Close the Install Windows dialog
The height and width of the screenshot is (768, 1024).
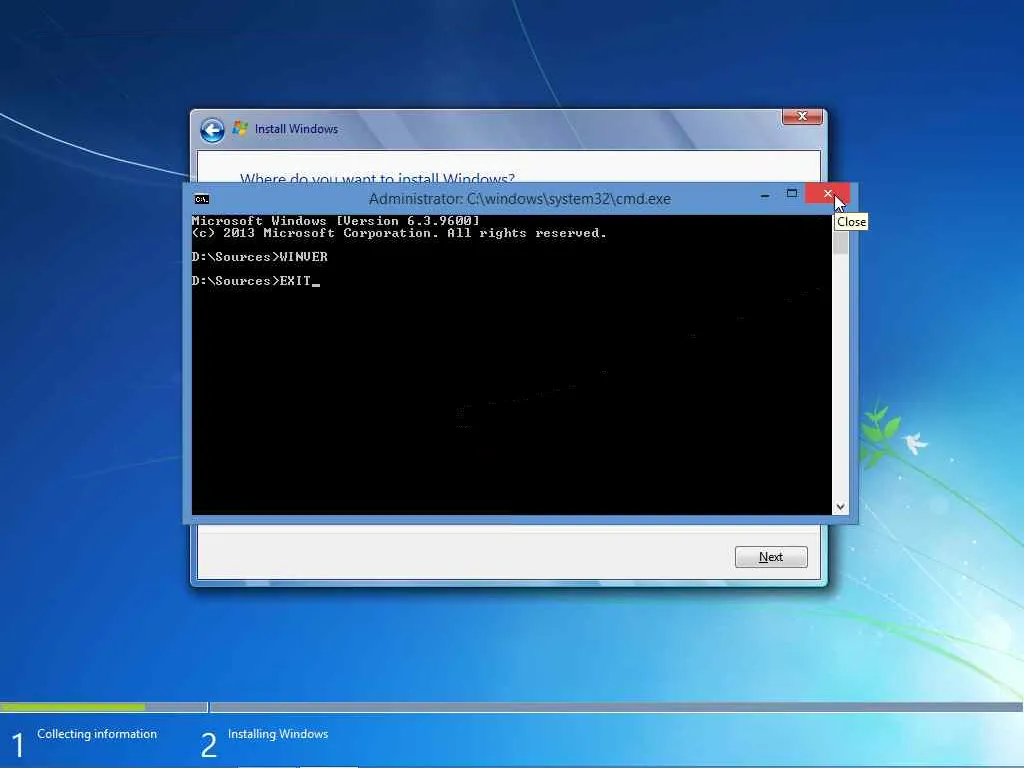click(802, 116)
